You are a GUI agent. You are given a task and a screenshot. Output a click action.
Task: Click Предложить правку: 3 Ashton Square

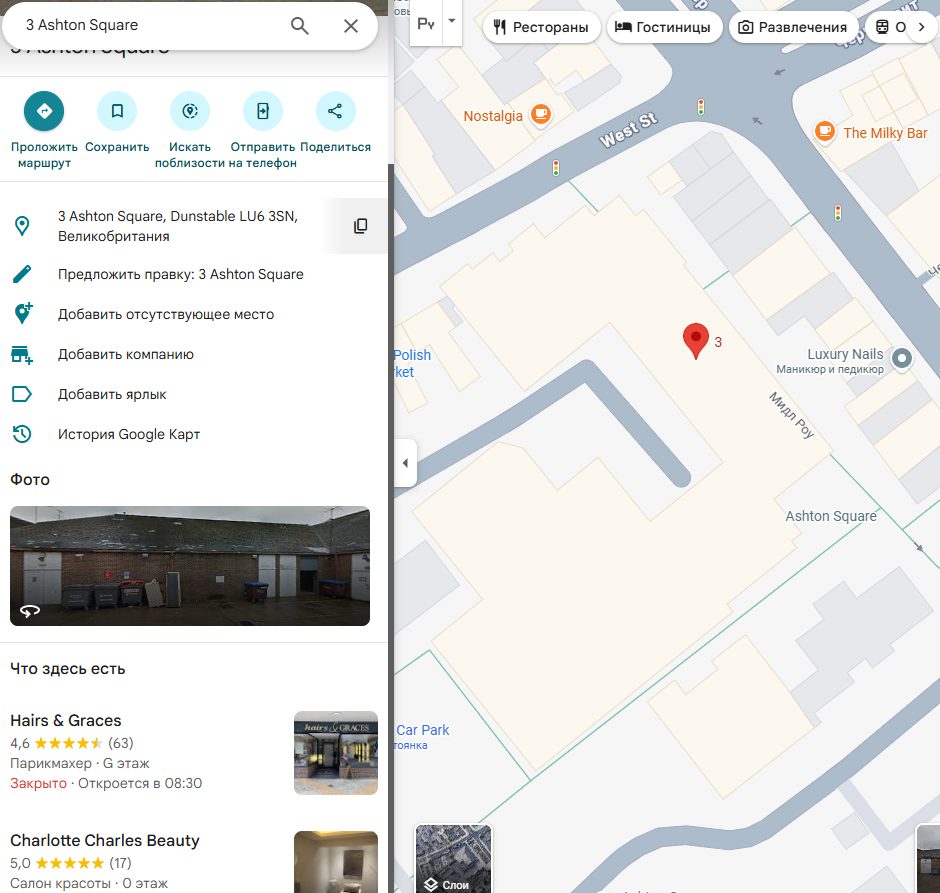click(180, 274)
